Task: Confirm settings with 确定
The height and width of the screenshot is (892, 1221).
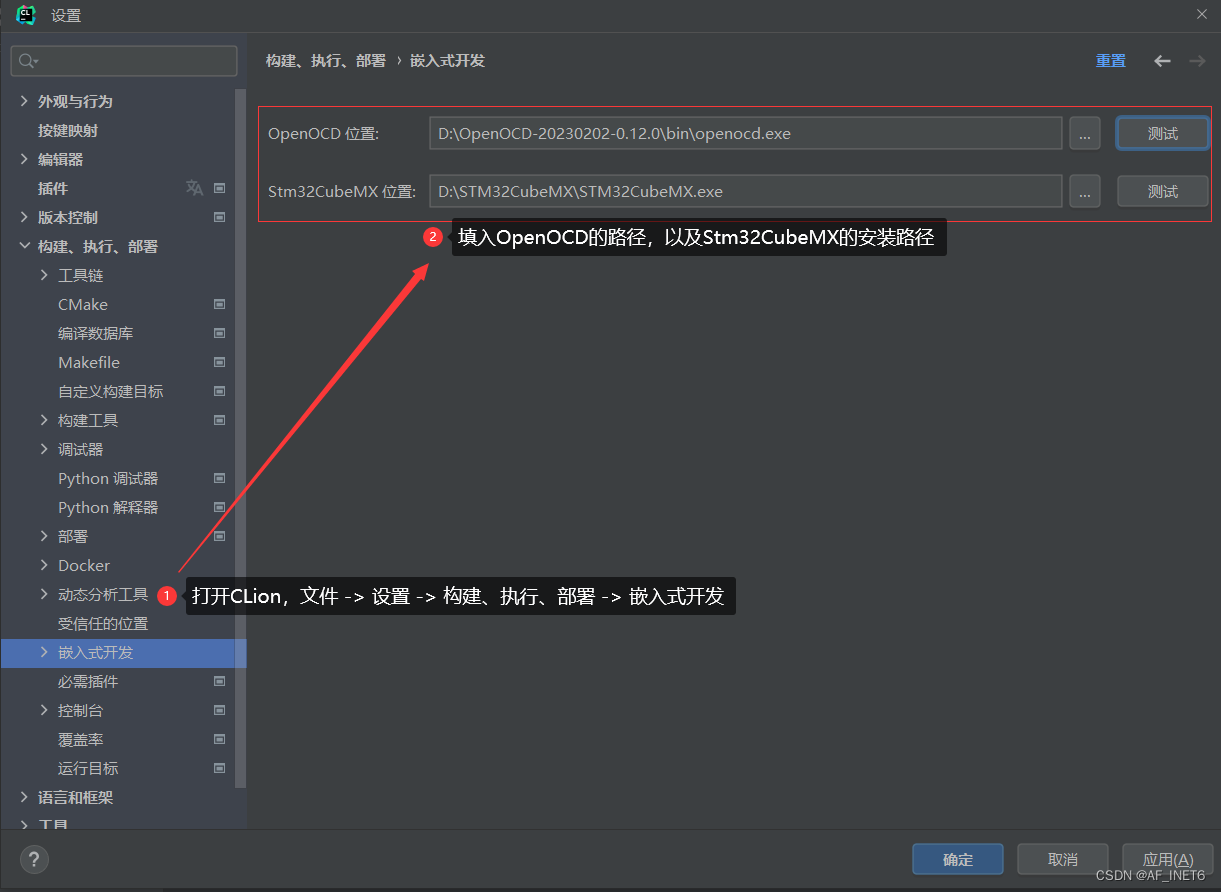Action: pos(958,859)
